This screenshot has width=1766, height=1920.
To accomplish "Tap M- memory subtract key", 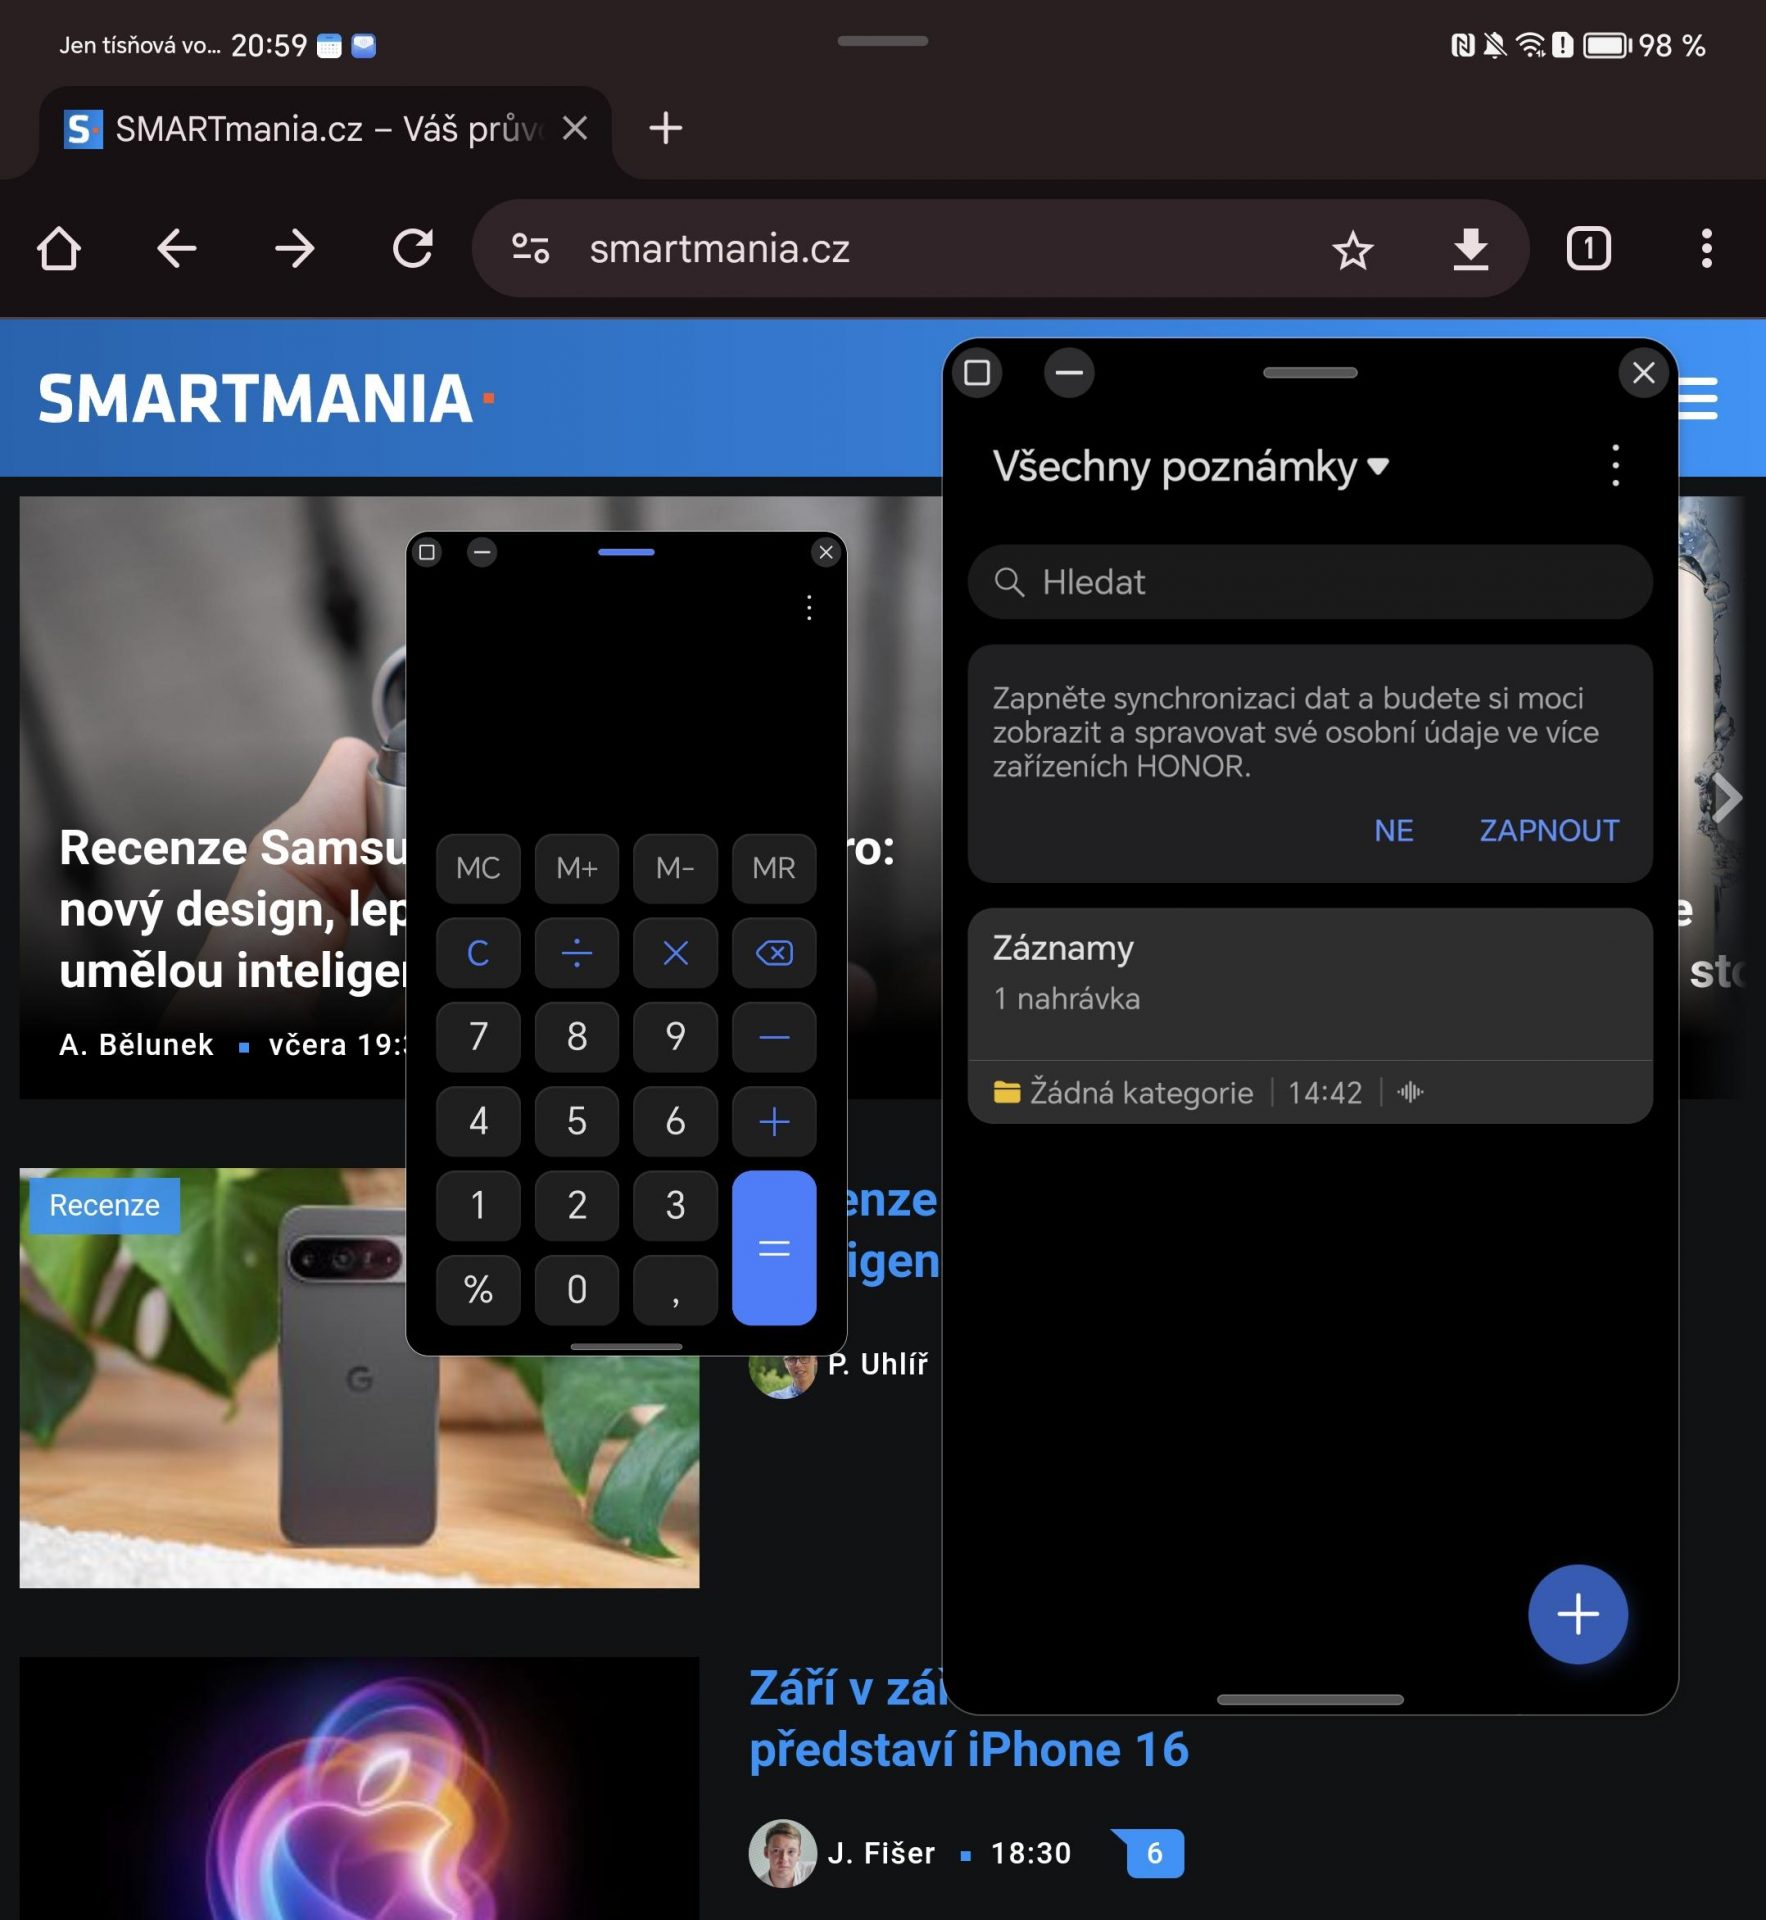I will (675, 868).
